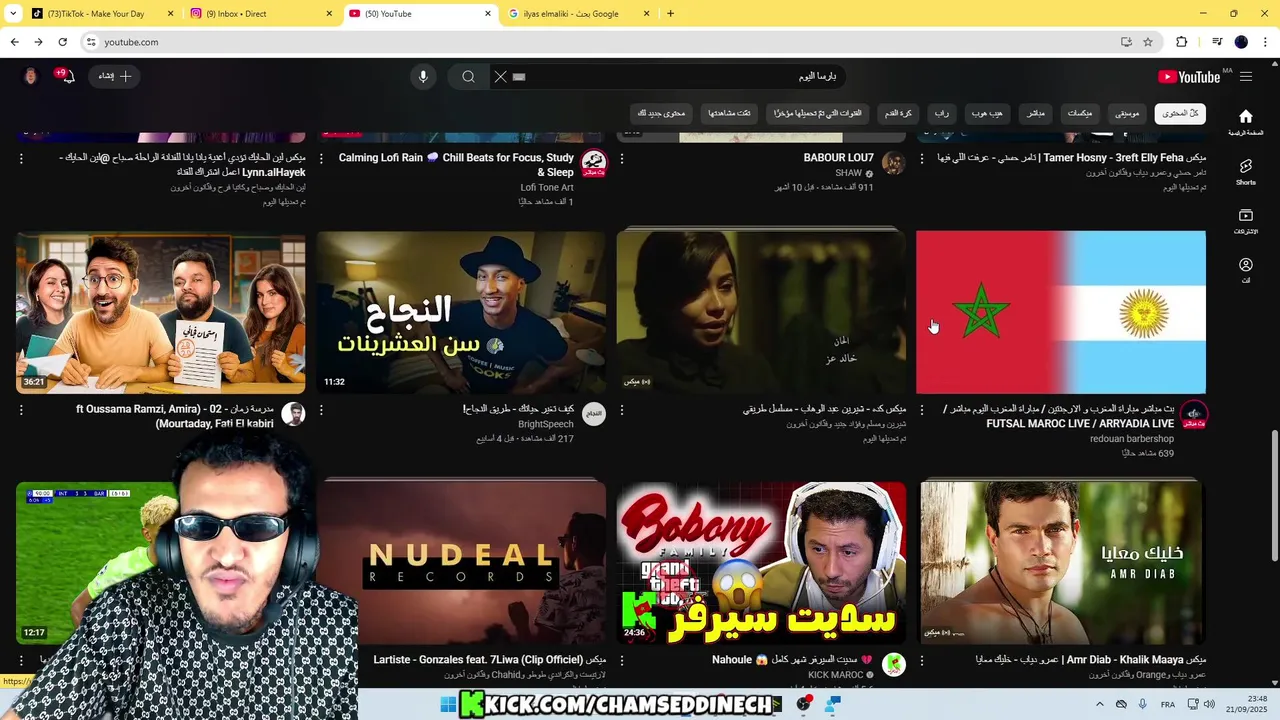Reload the page
The width and height of the screenshot is (1280, 720).
(x=62, y=42)
